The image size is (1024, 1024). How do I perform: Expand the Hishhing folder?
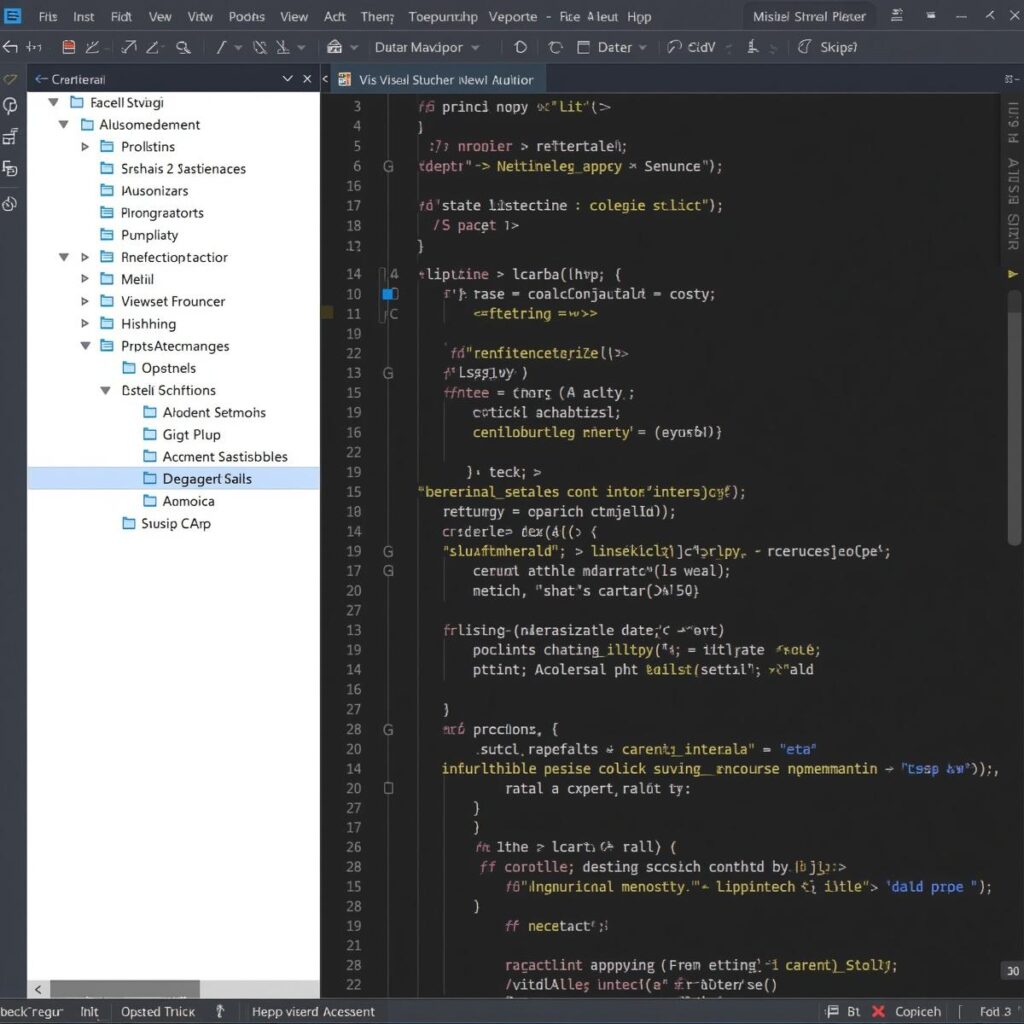point(85,324)
